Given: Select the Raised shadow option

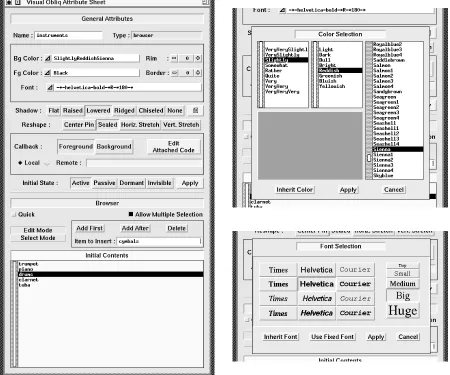Looking at the screenshot, I should click(73, 110).
